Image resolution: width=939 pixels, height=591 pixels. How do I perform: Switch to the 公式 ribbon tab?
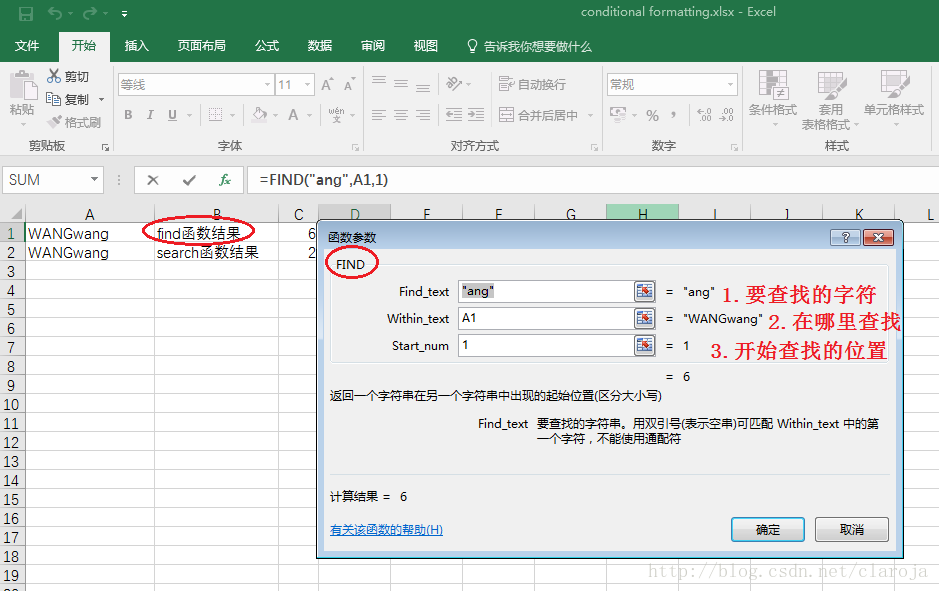point(267,46)
